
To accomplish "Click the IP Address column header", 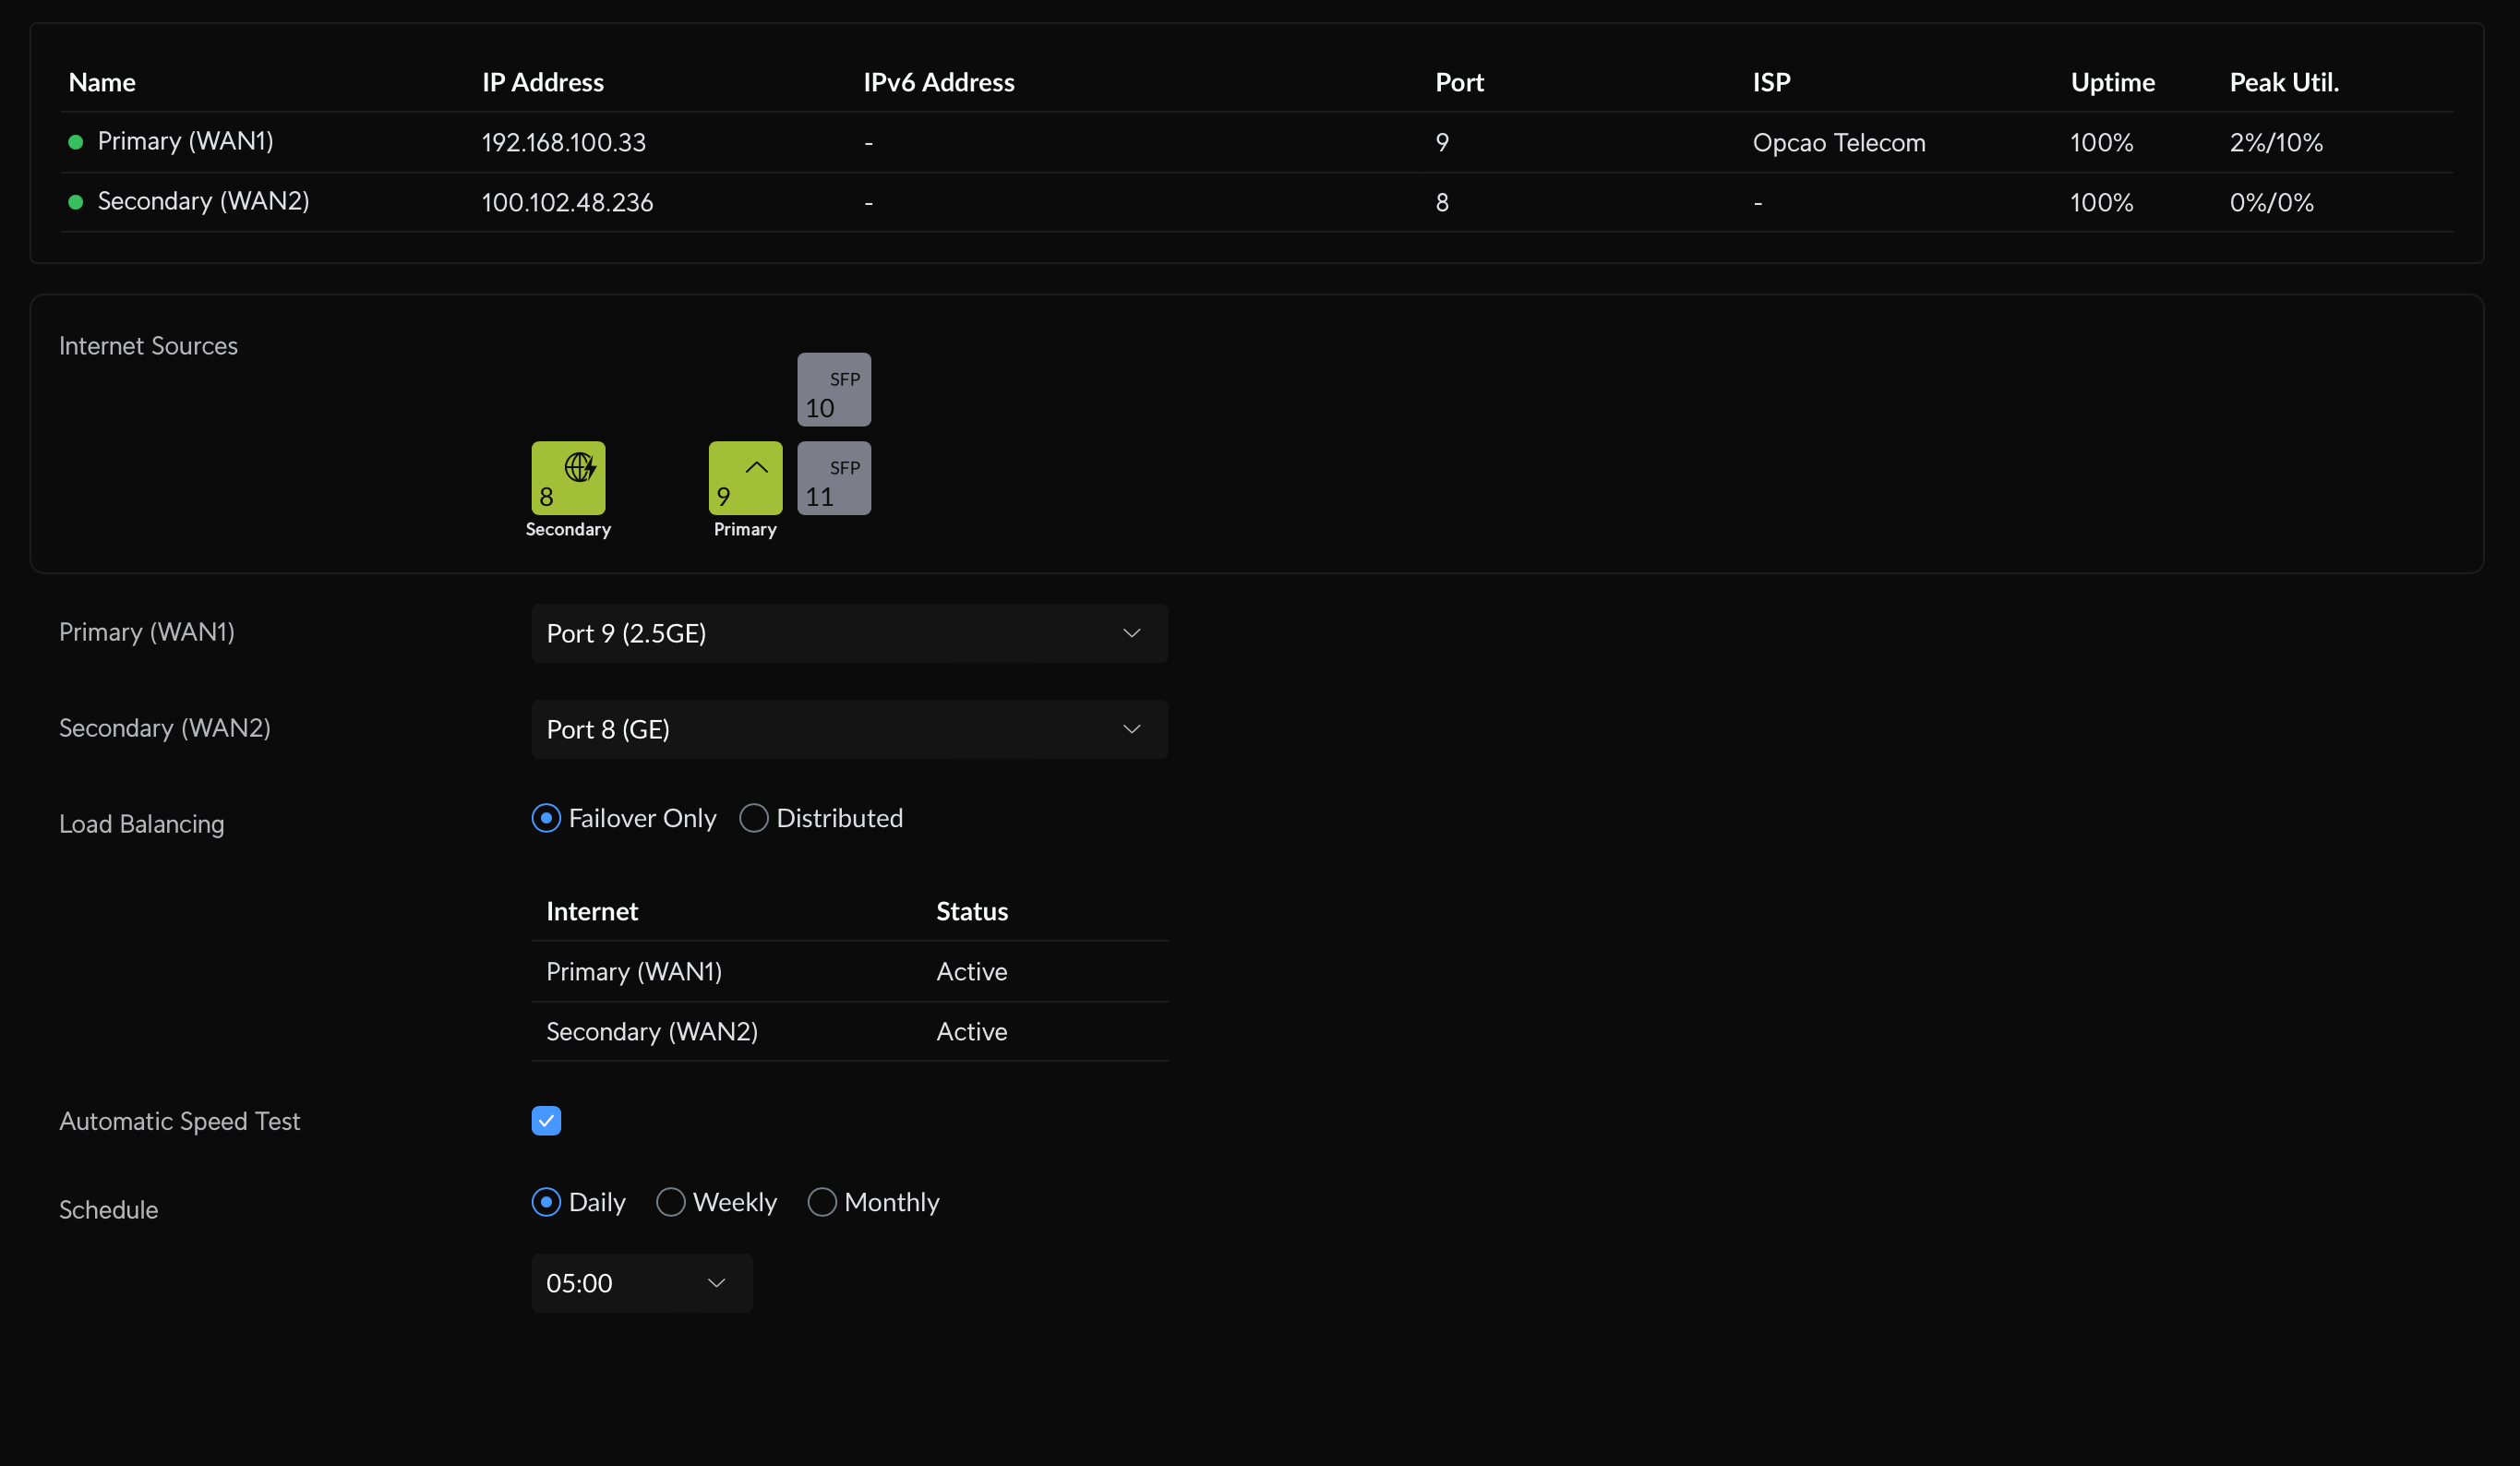I will (542, 82).
